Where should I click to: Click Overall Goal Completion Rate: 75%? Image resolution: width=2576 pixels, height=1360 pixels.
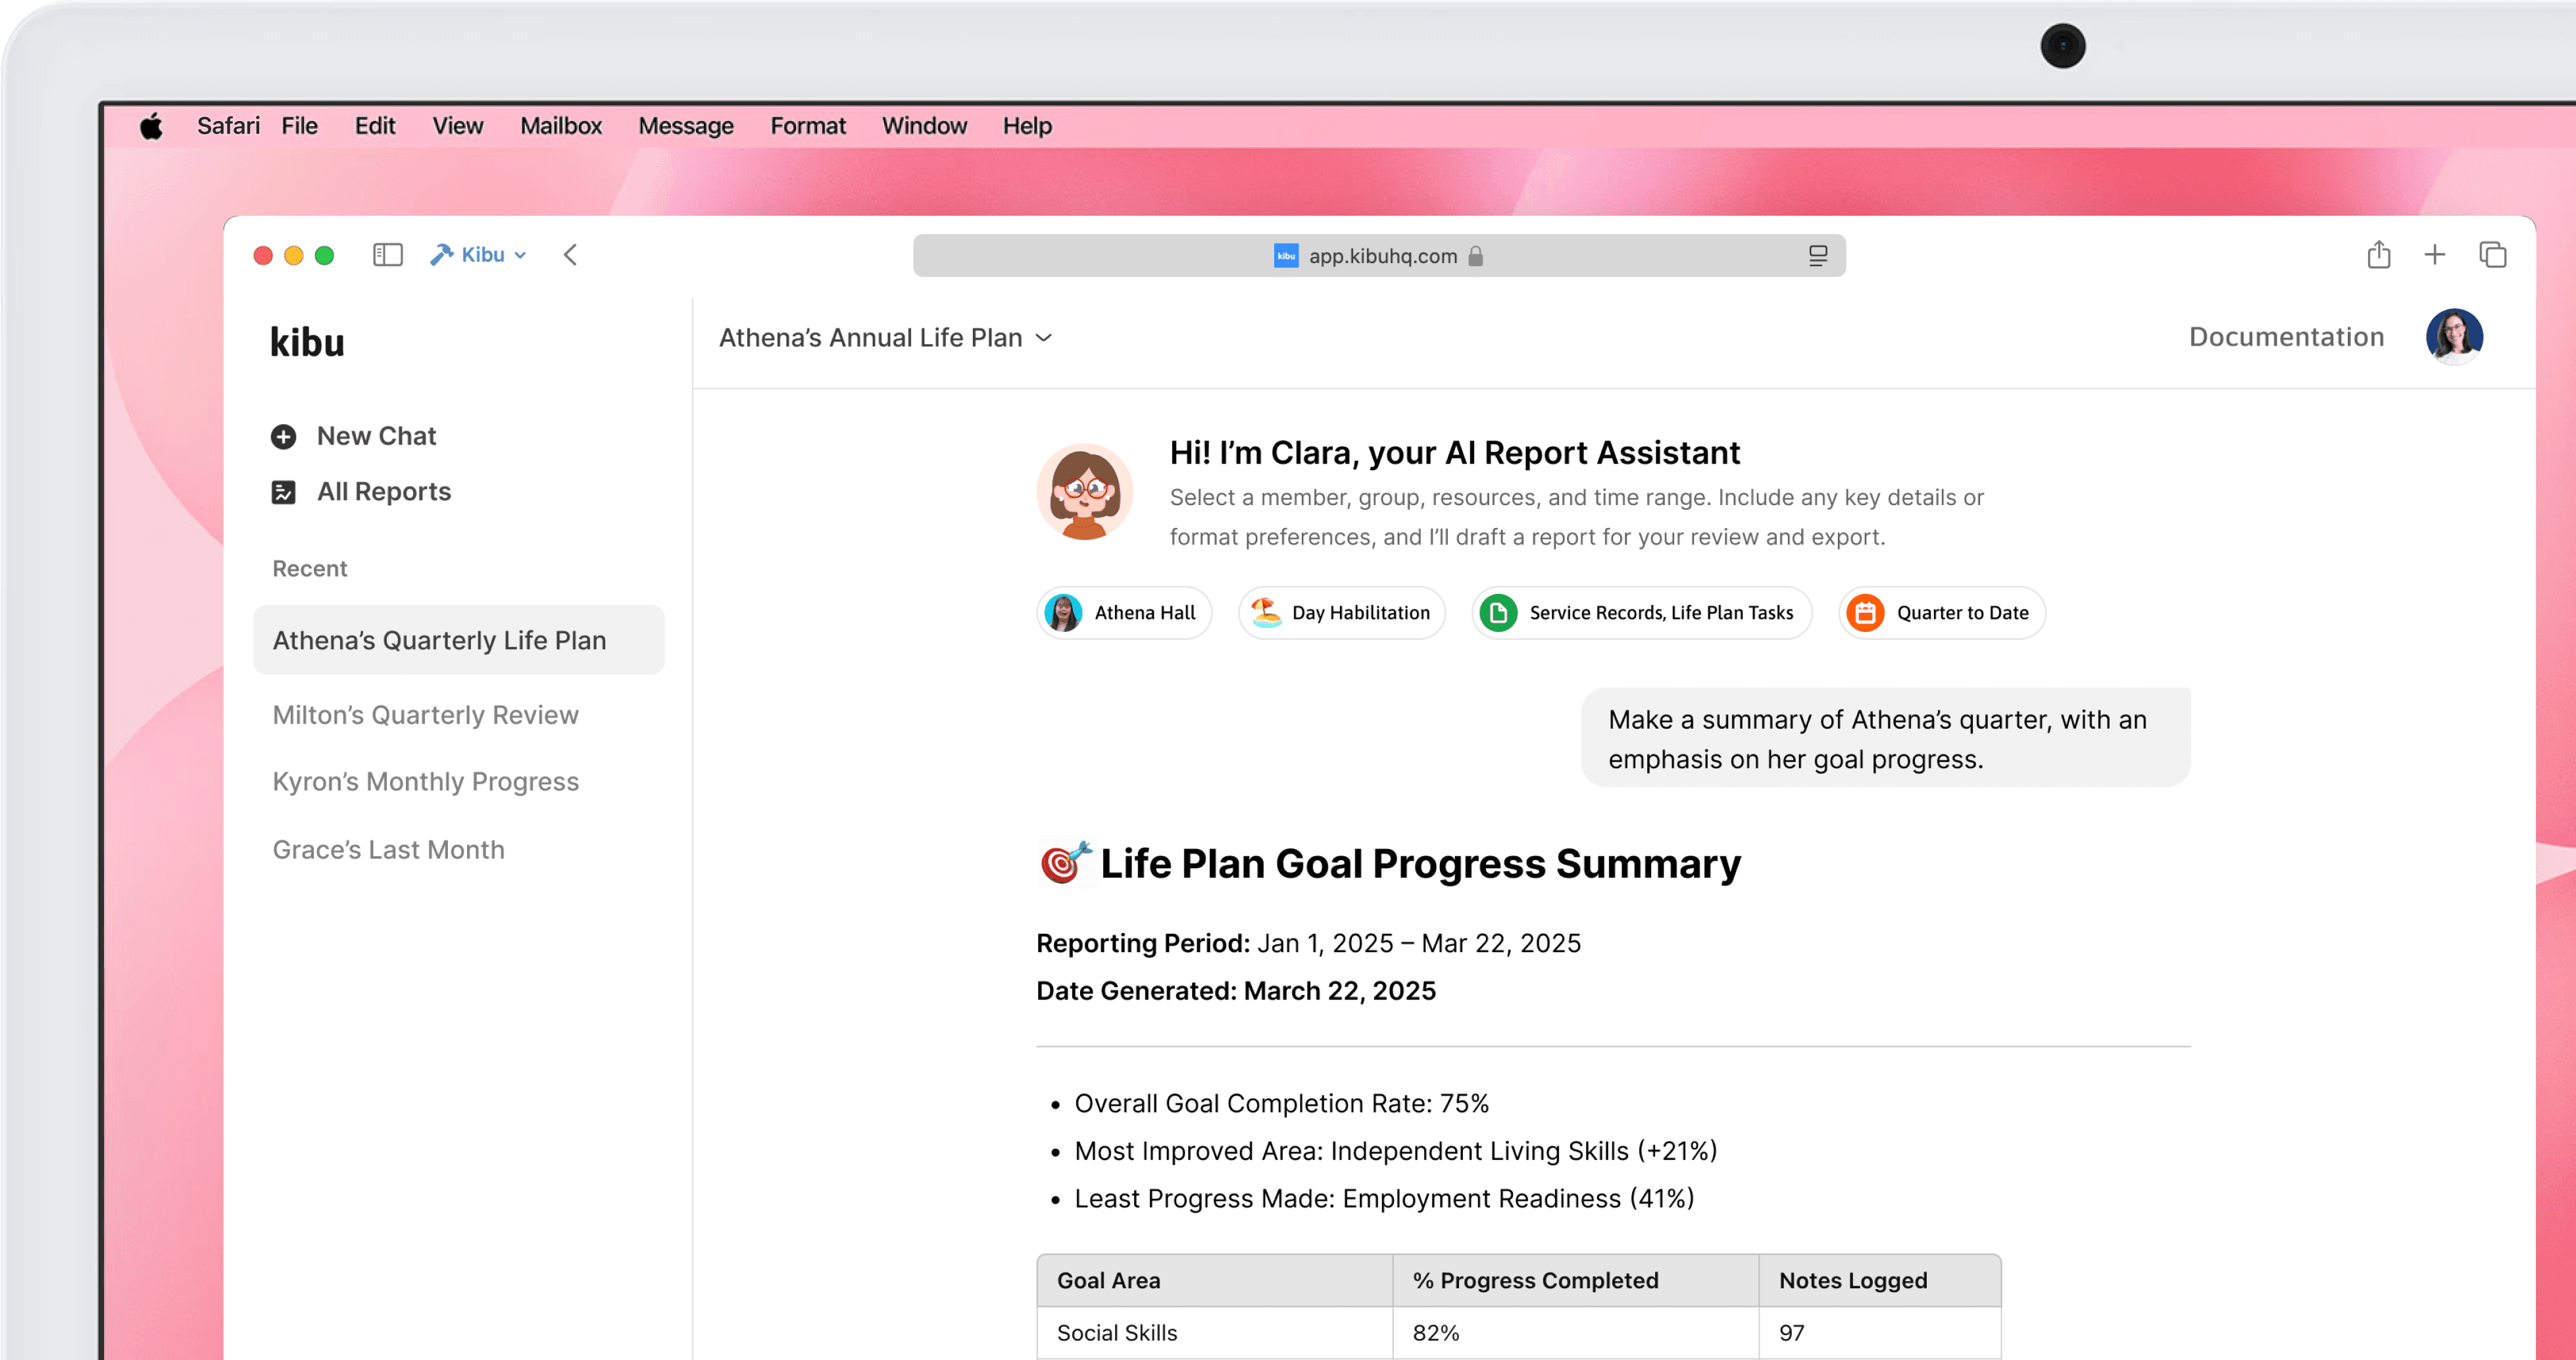pyautogui.click(x=1281, y=1104)
